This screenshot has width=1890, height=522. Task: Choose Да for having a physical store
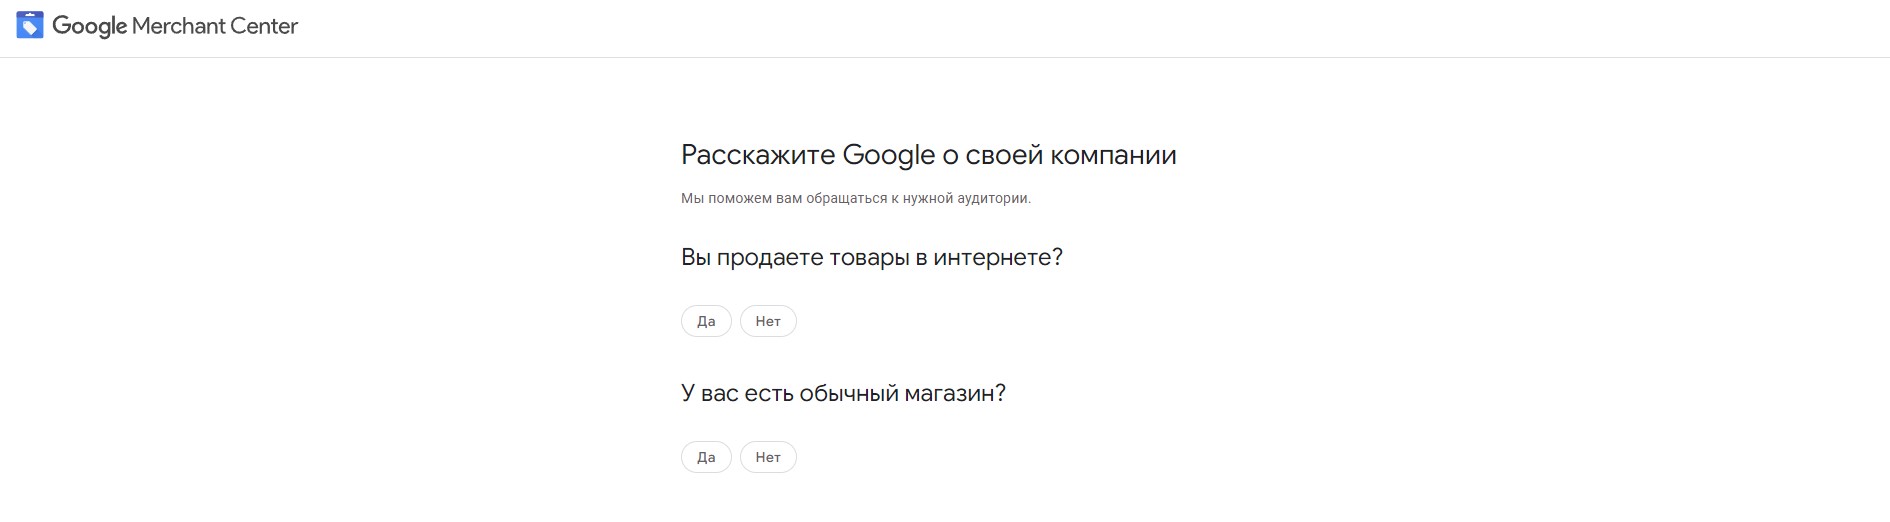click(x=706, y=457)
